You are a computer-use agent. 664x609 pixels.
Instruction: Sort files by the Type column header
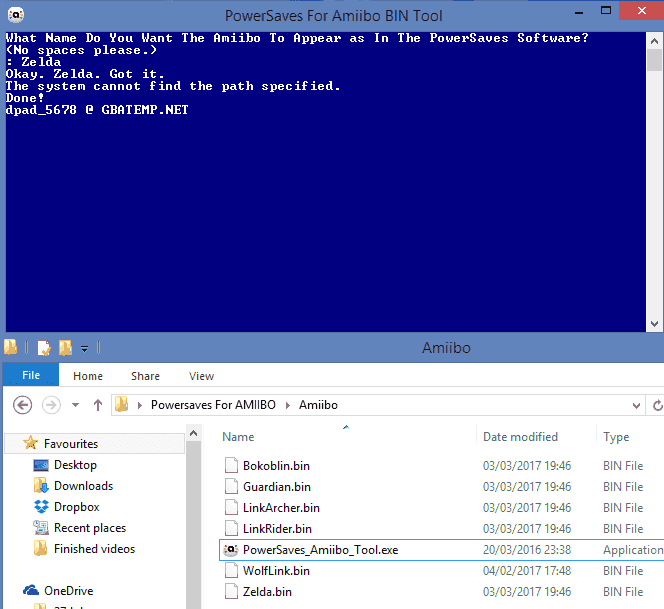pyautogui.click(x=616, y=437)
